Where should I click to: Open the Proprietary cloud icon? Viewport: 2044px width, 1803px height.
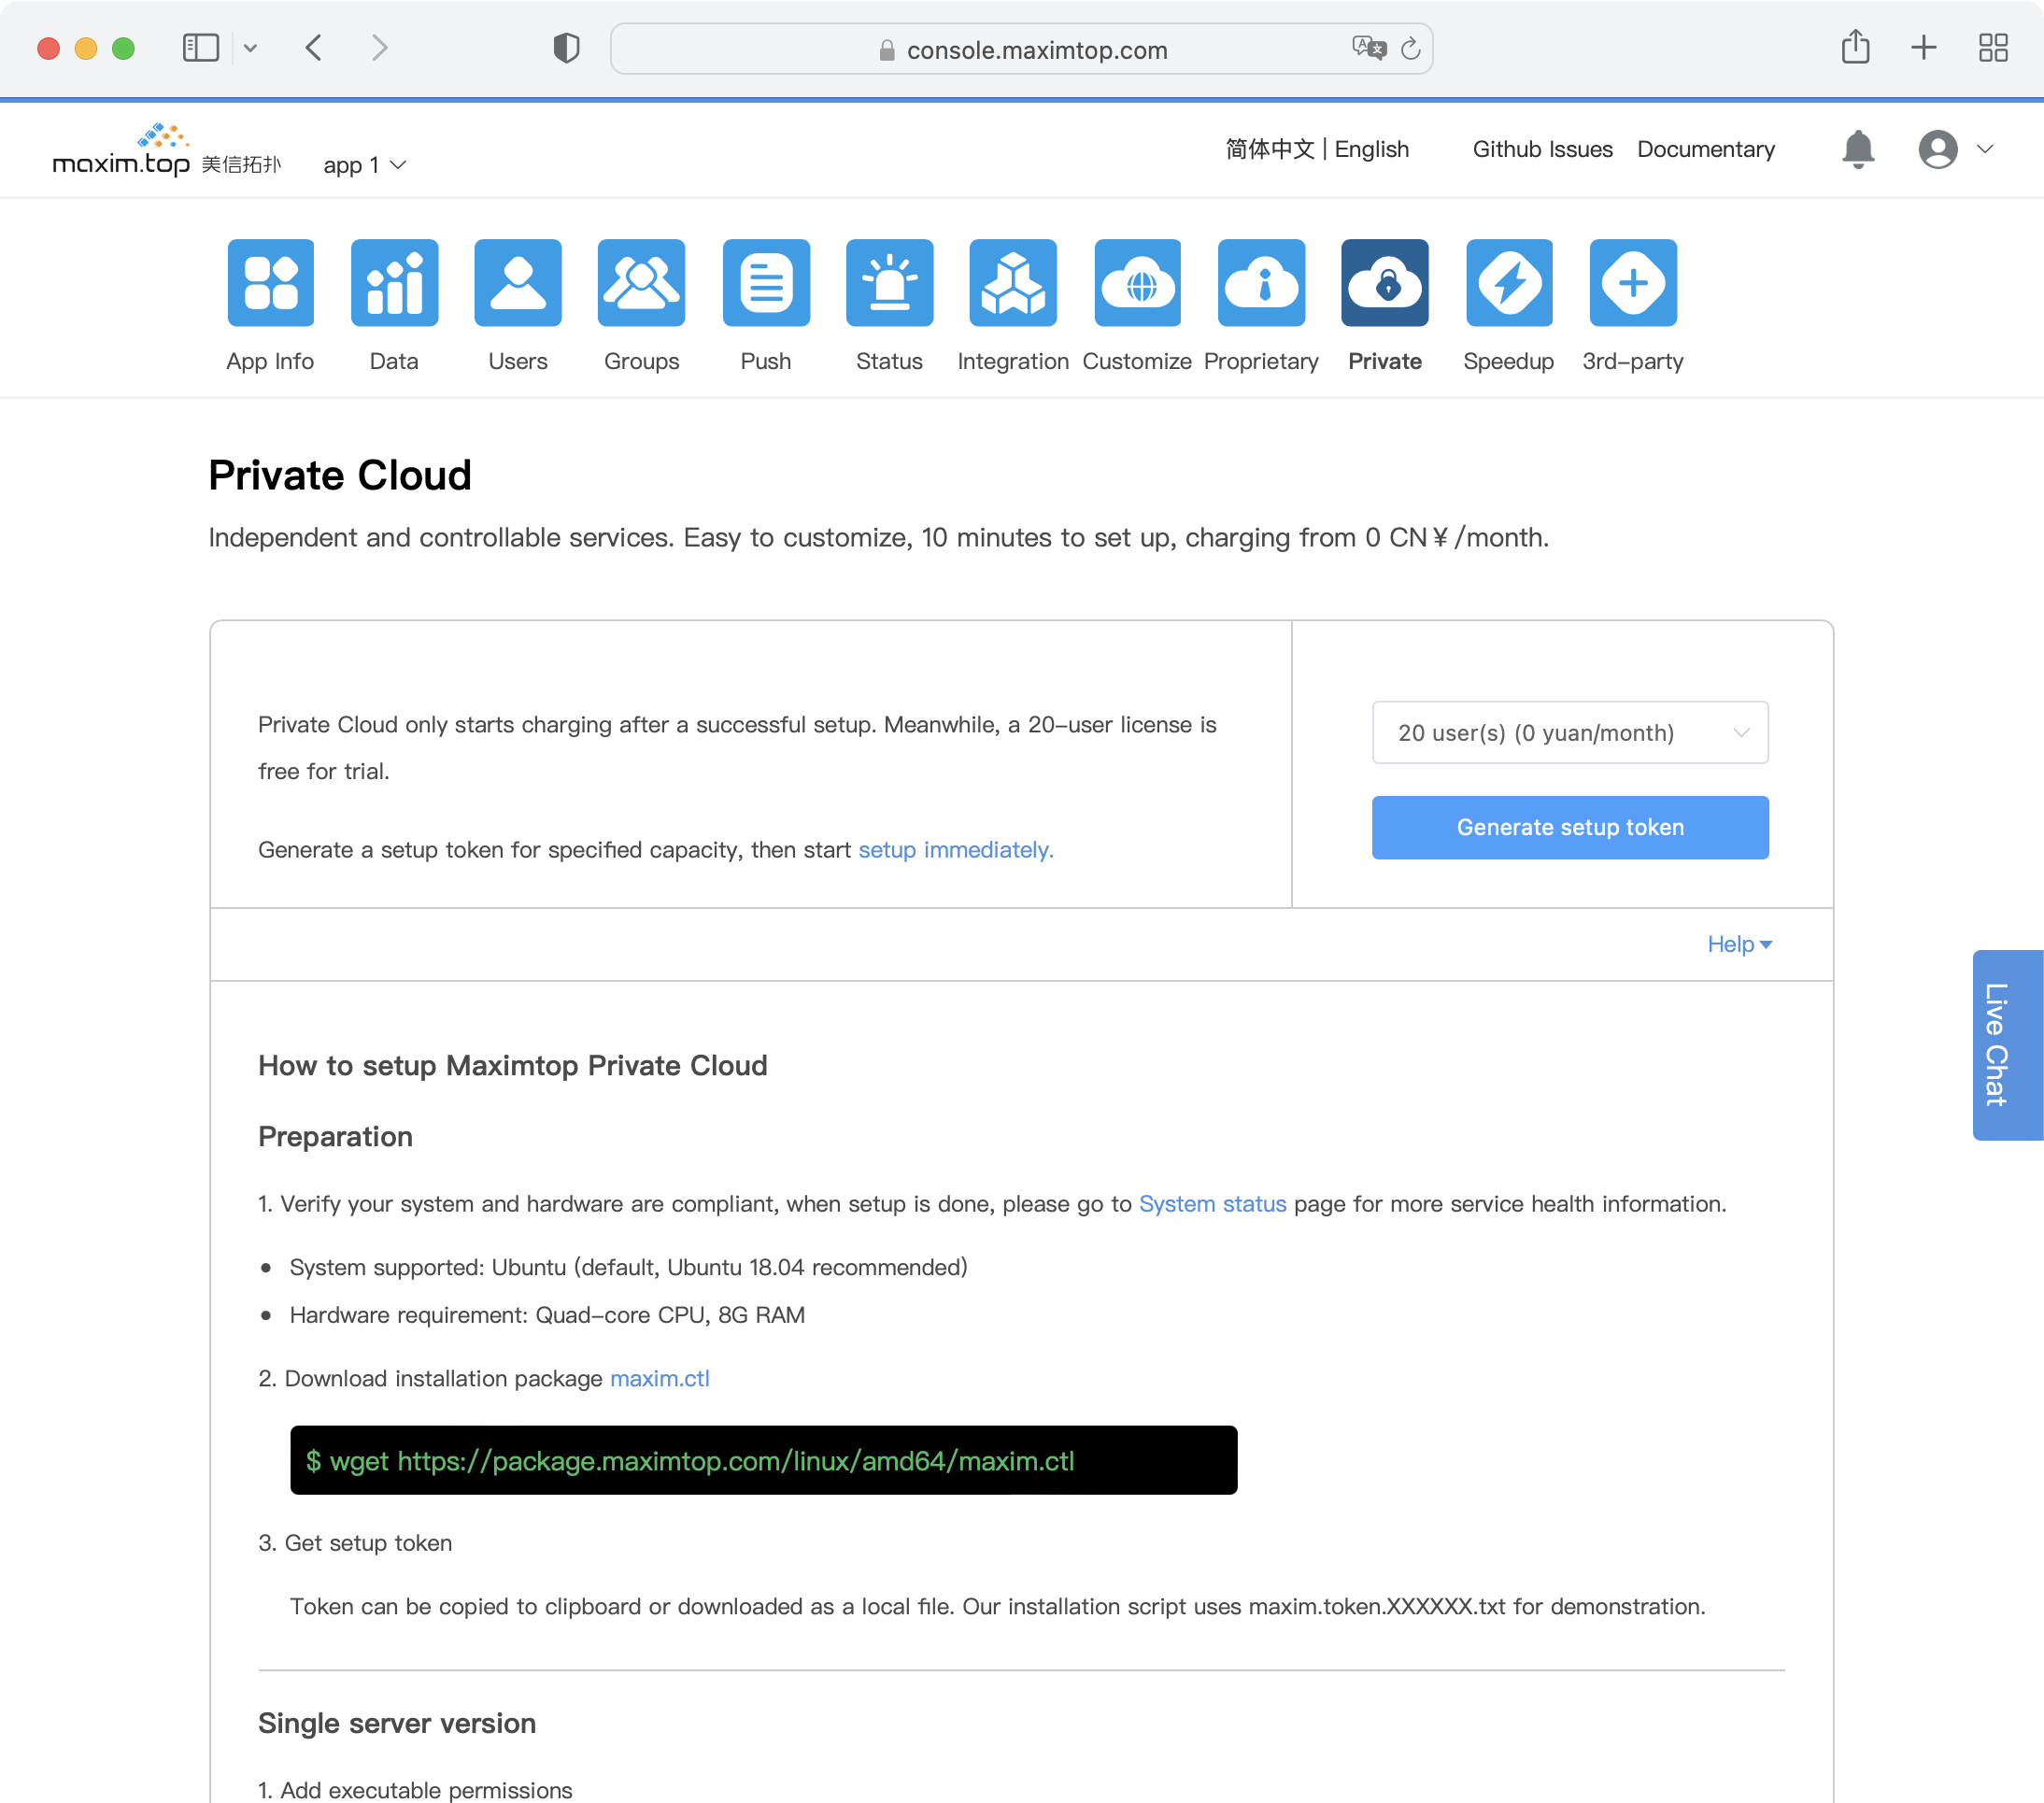[1261, 282]
